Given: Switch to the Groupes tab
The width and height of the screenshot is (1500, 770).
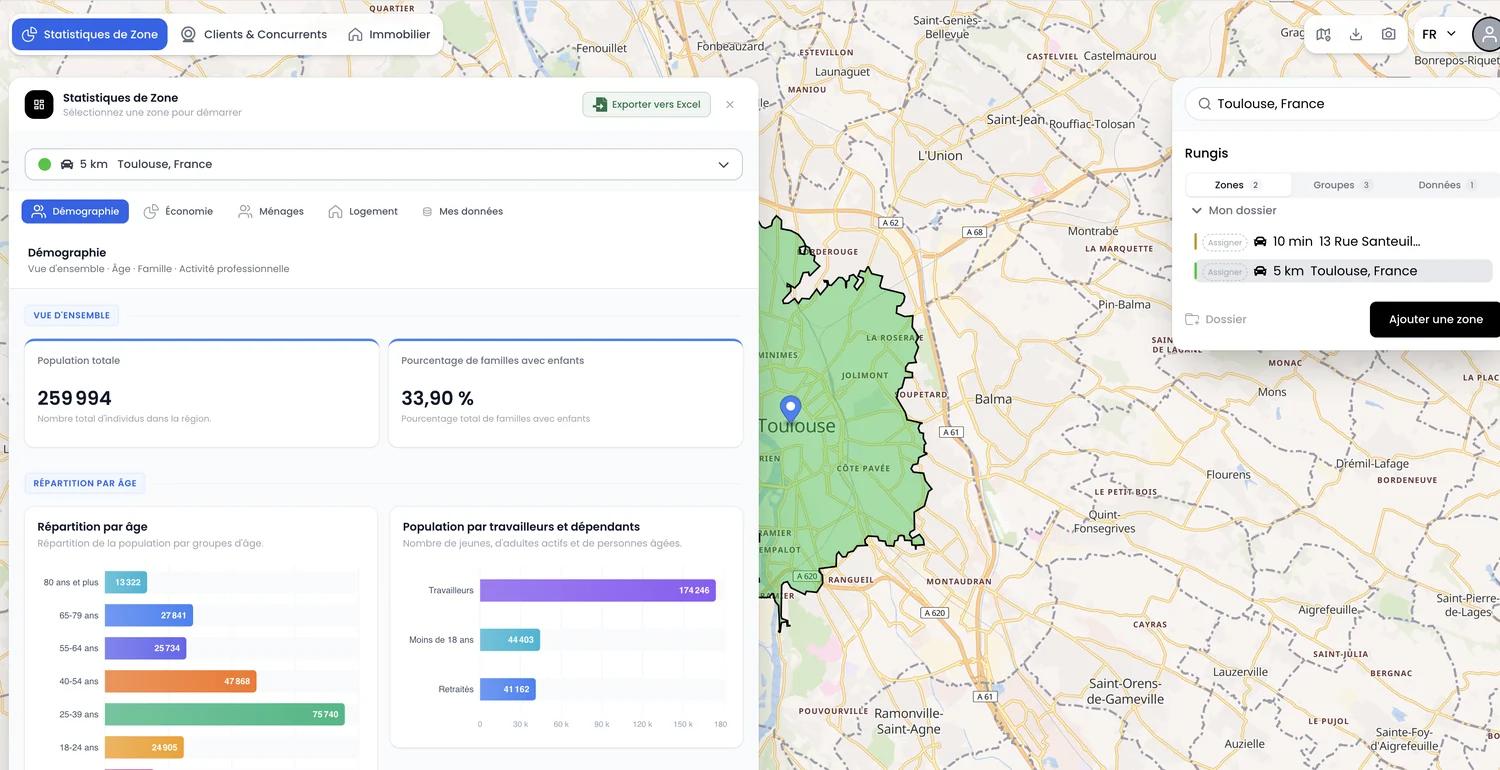Looking at the screenshot, I should coord(1342,185).
